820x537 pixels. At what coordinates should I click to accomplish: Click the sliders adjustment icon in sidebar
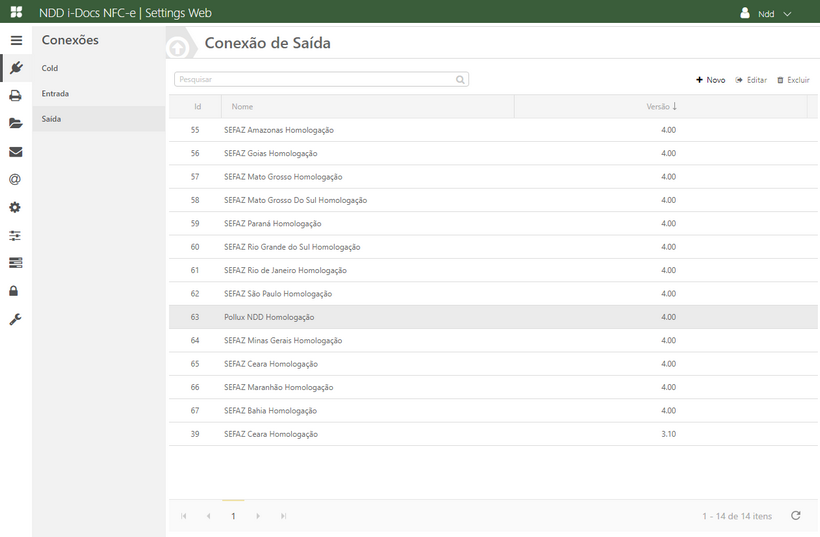16,236
